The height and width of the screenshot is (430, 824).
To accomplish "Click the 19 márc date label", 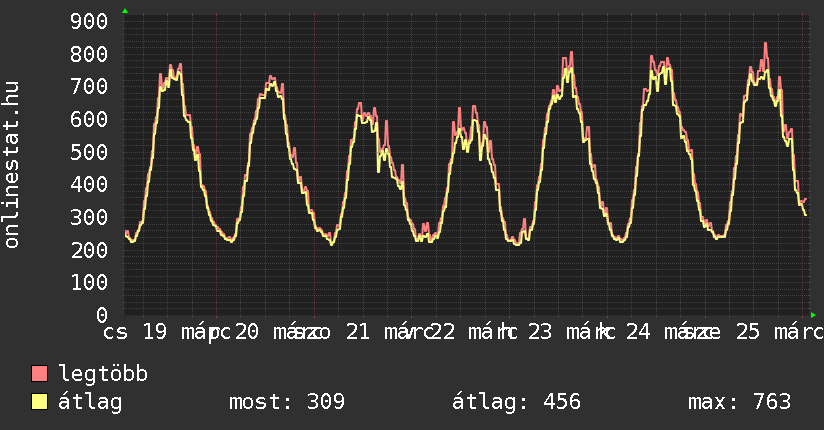I will coord(180,332).
